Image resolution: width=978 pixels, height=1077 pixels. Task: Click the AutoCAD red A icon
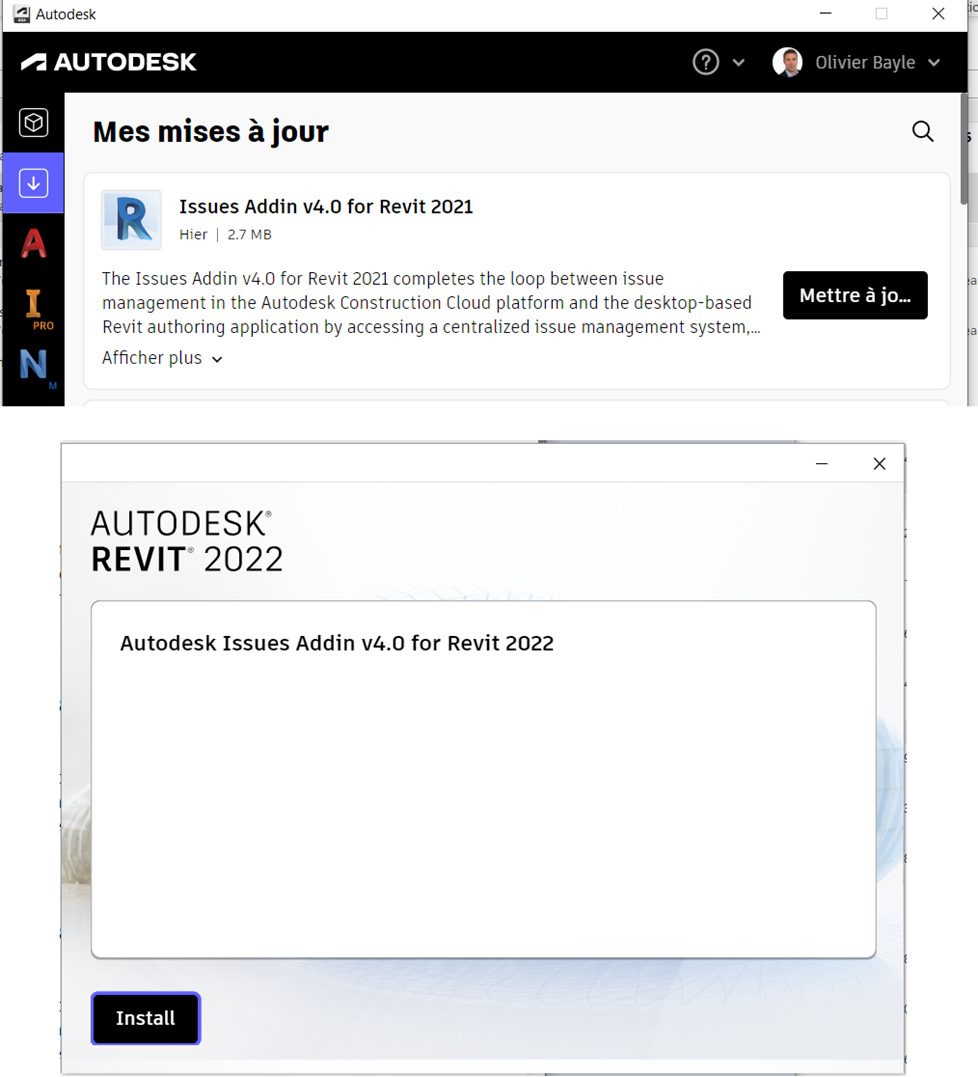[x=34, y=243]
